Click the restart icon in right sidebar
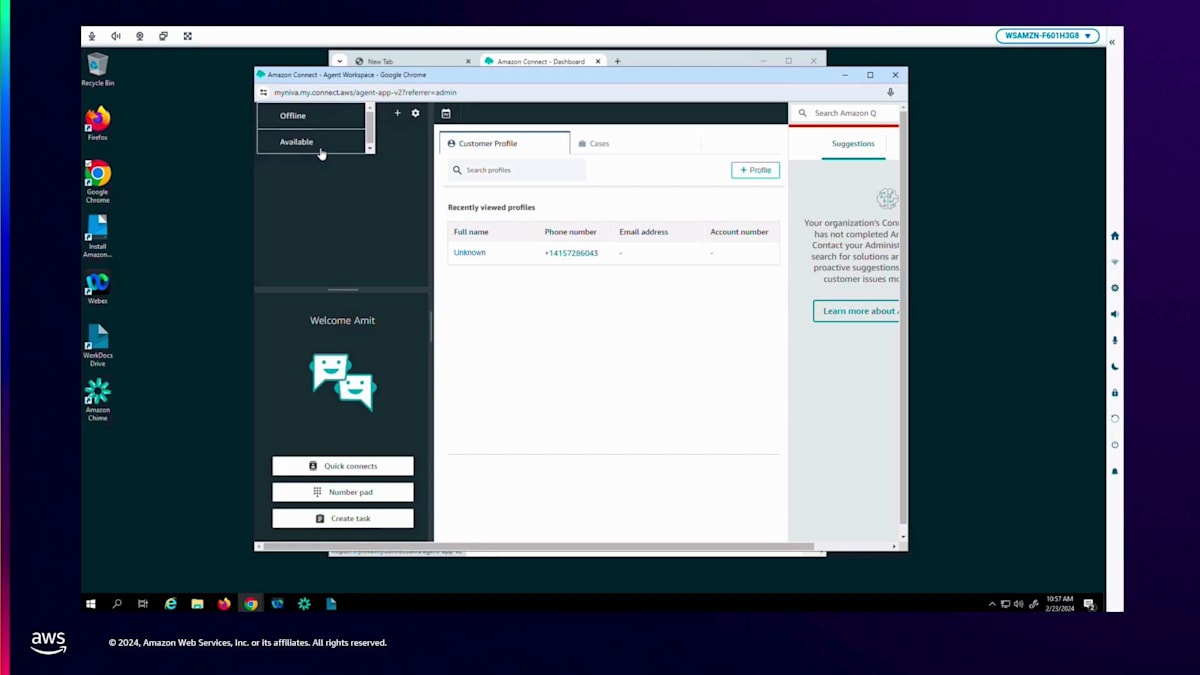This screenshot has width=1200, height=675. point(1115,419)
